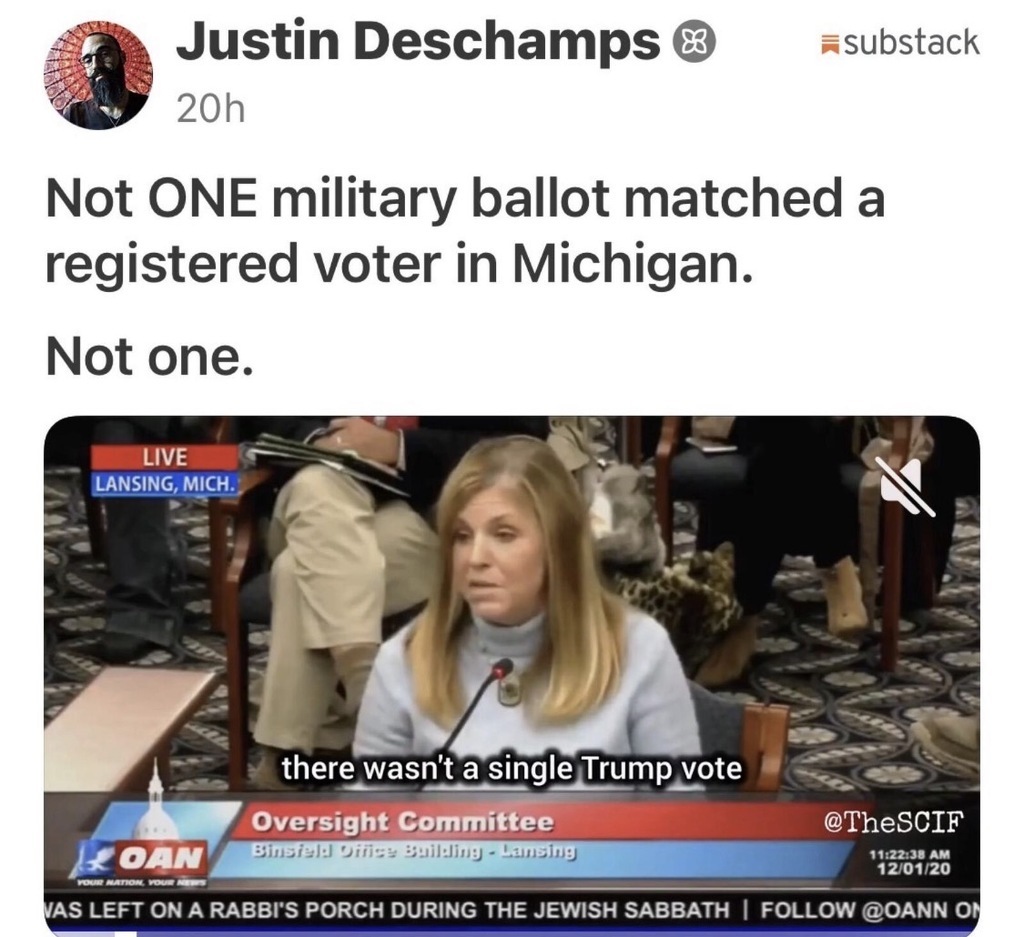Click the Lansing, Mich. location label
The image size is (1024, 937).
click(x=165, y=484)
